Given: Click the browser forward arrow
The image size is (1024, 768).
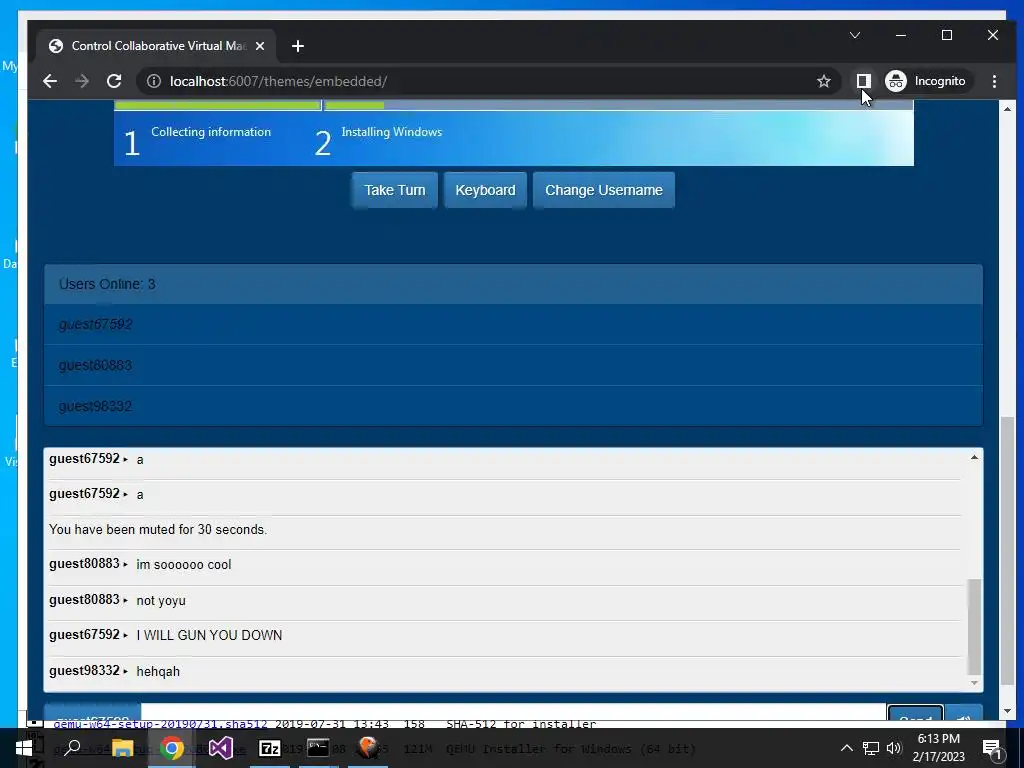Looking at the screenshot, I should point(82,81).
